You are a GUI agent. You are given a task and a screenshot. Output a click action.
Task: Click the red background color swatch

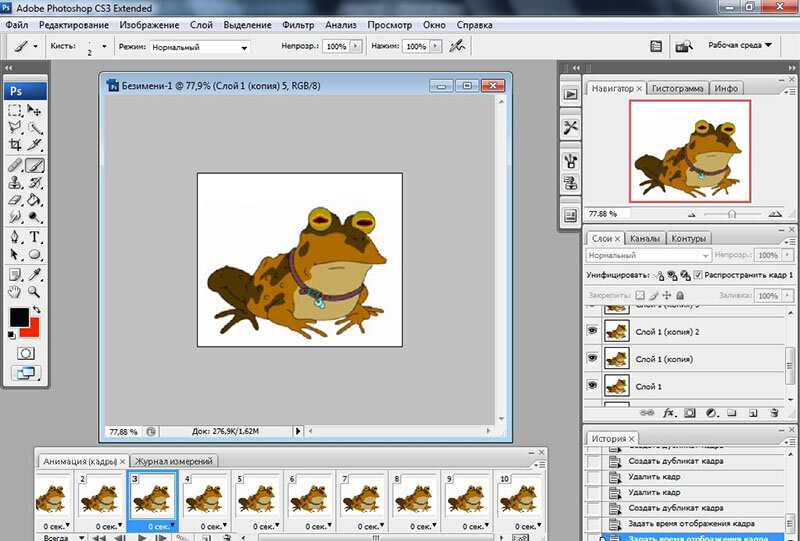pyautogui.click(x=34, y=329)
